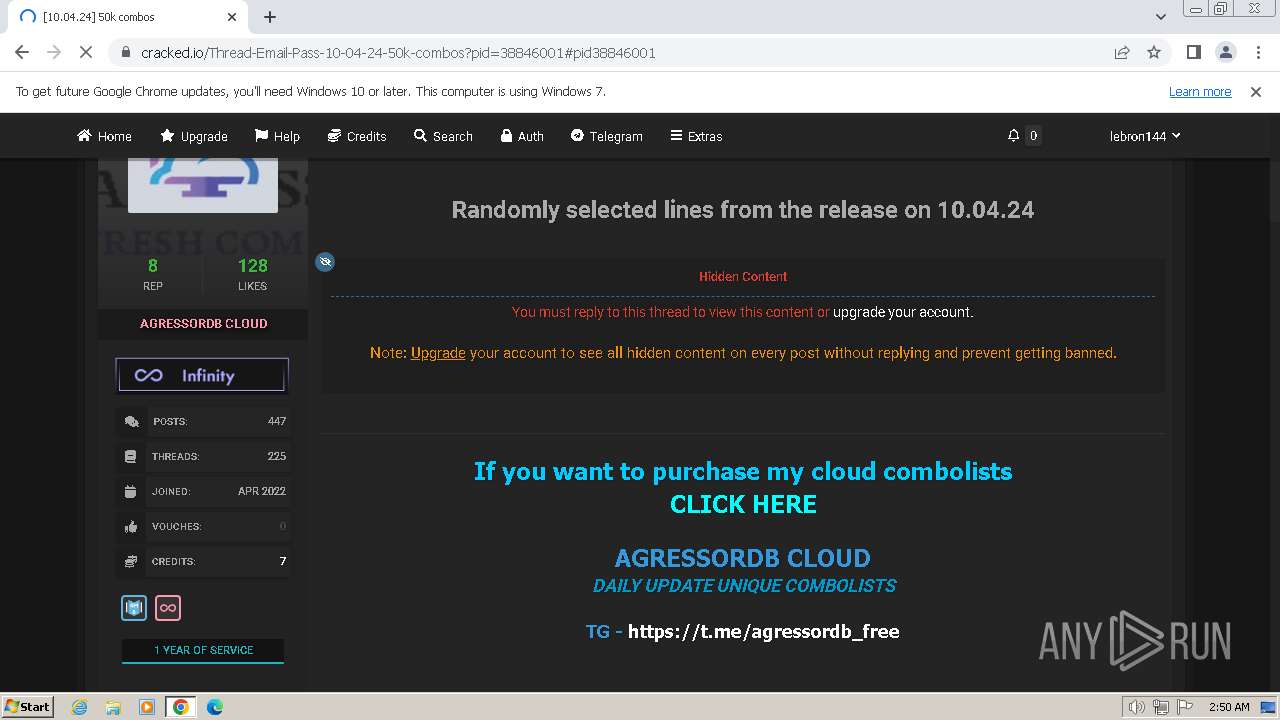The image size is (1280, 720).
Task: Open AGRESSORDB CLOUD heading link
Action: pos(742,558)
